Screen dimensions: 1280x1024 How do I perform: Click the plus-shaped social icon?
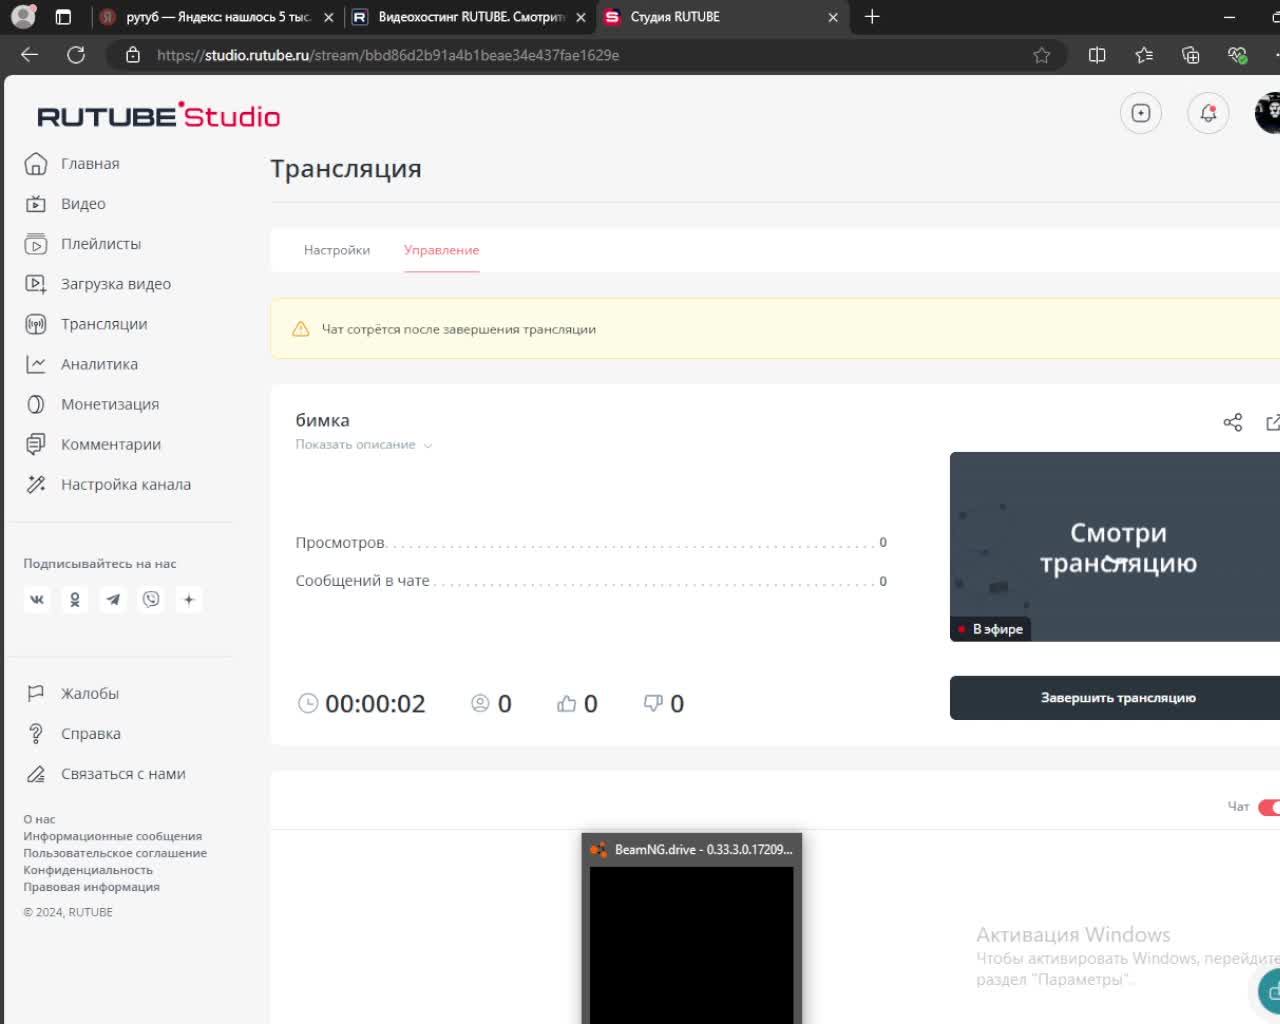coord(189,599)
